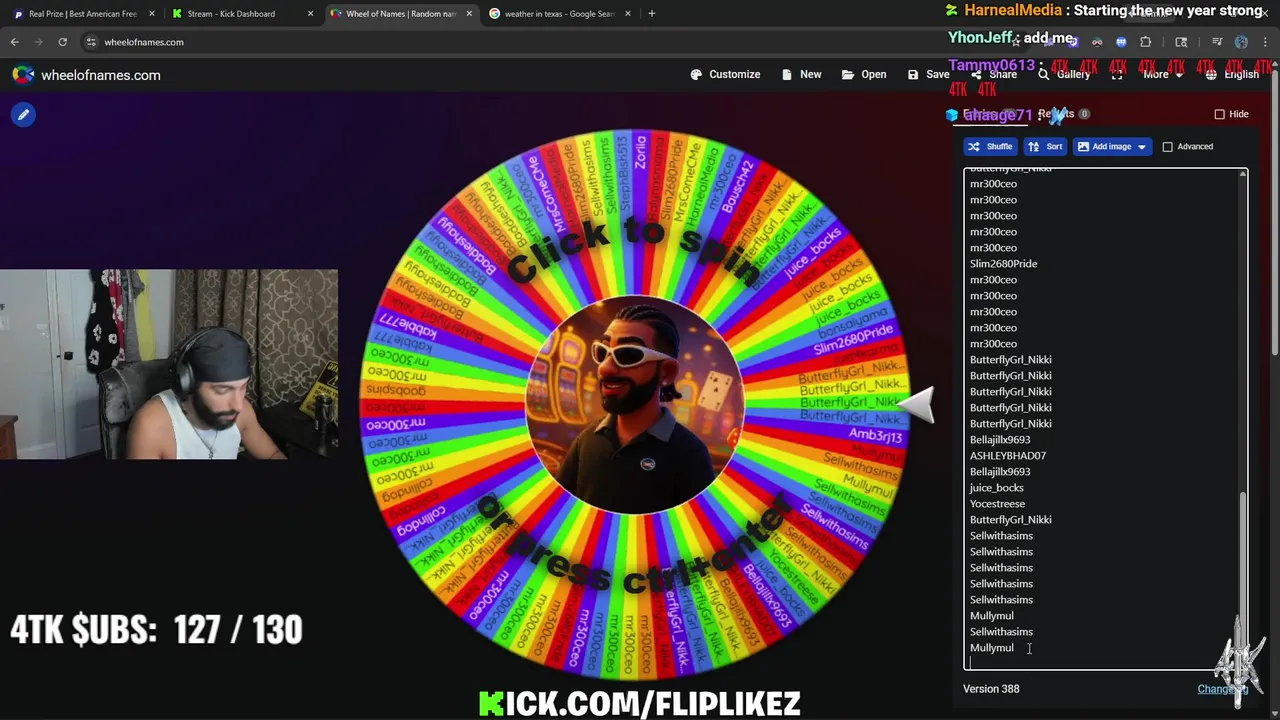
Task: Spin the wheel via center image
Action: coord(634,405)
